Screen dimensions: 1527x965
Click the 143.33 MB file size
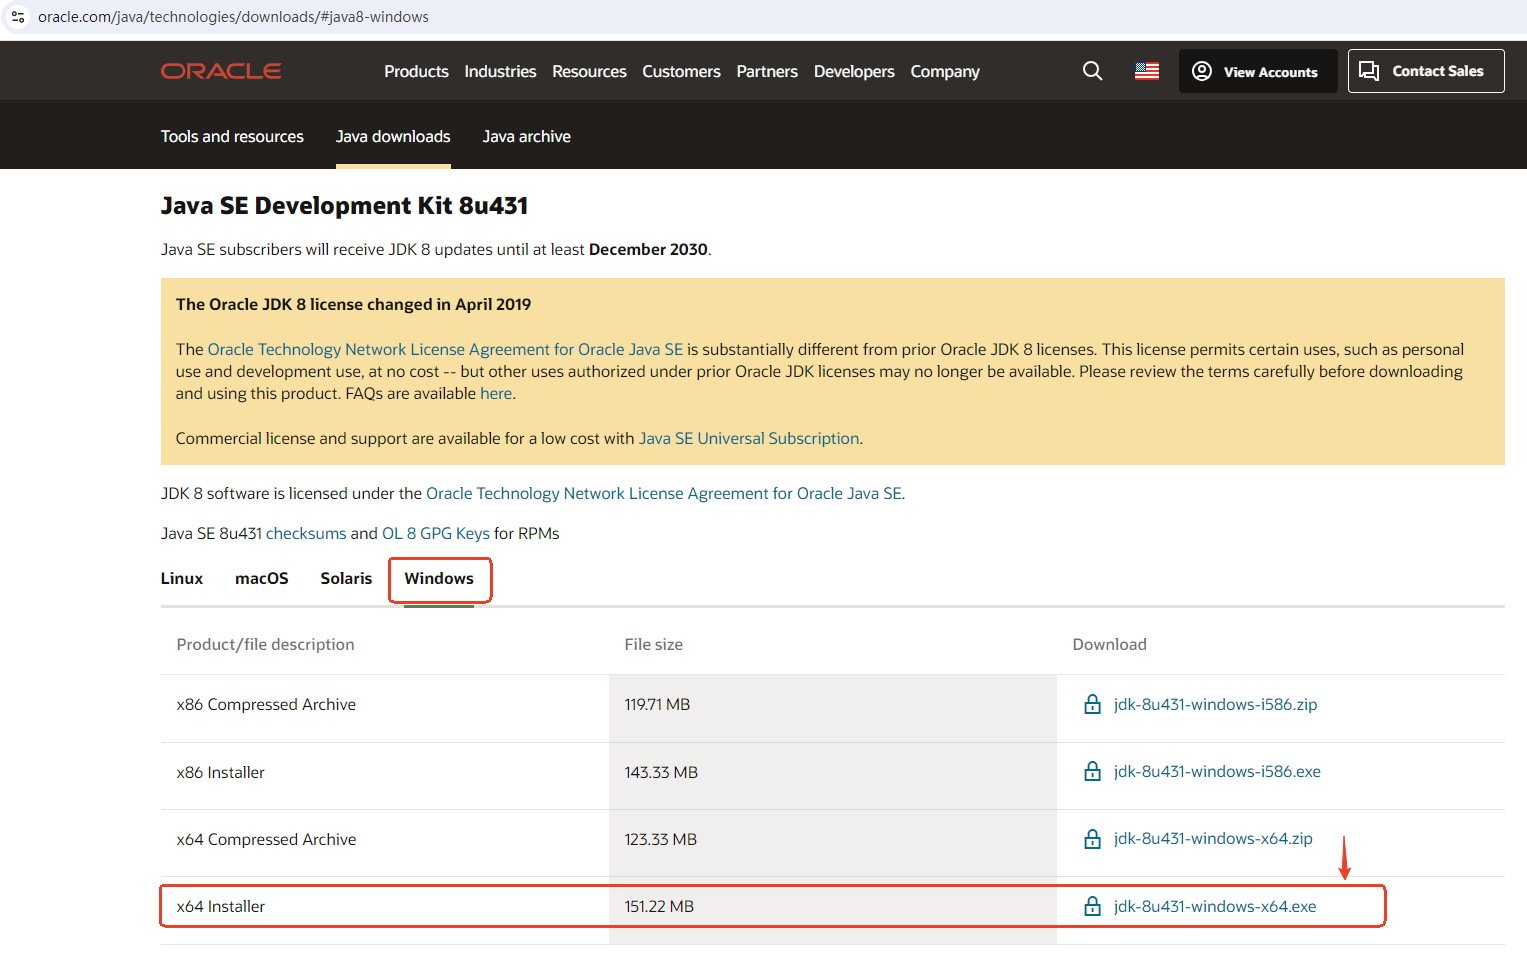pyautogui.click(x=661, y=772)
